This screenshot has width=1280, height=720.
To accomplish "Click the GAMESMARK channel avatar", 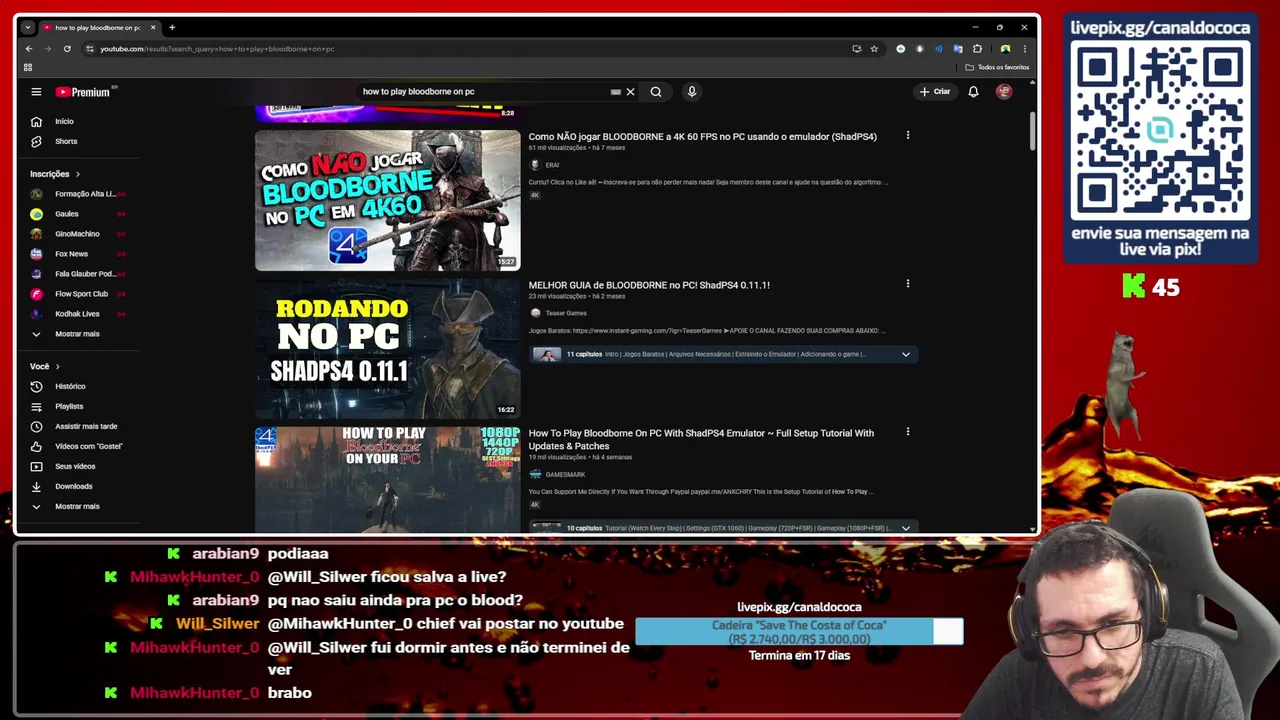I will [535, 475].
